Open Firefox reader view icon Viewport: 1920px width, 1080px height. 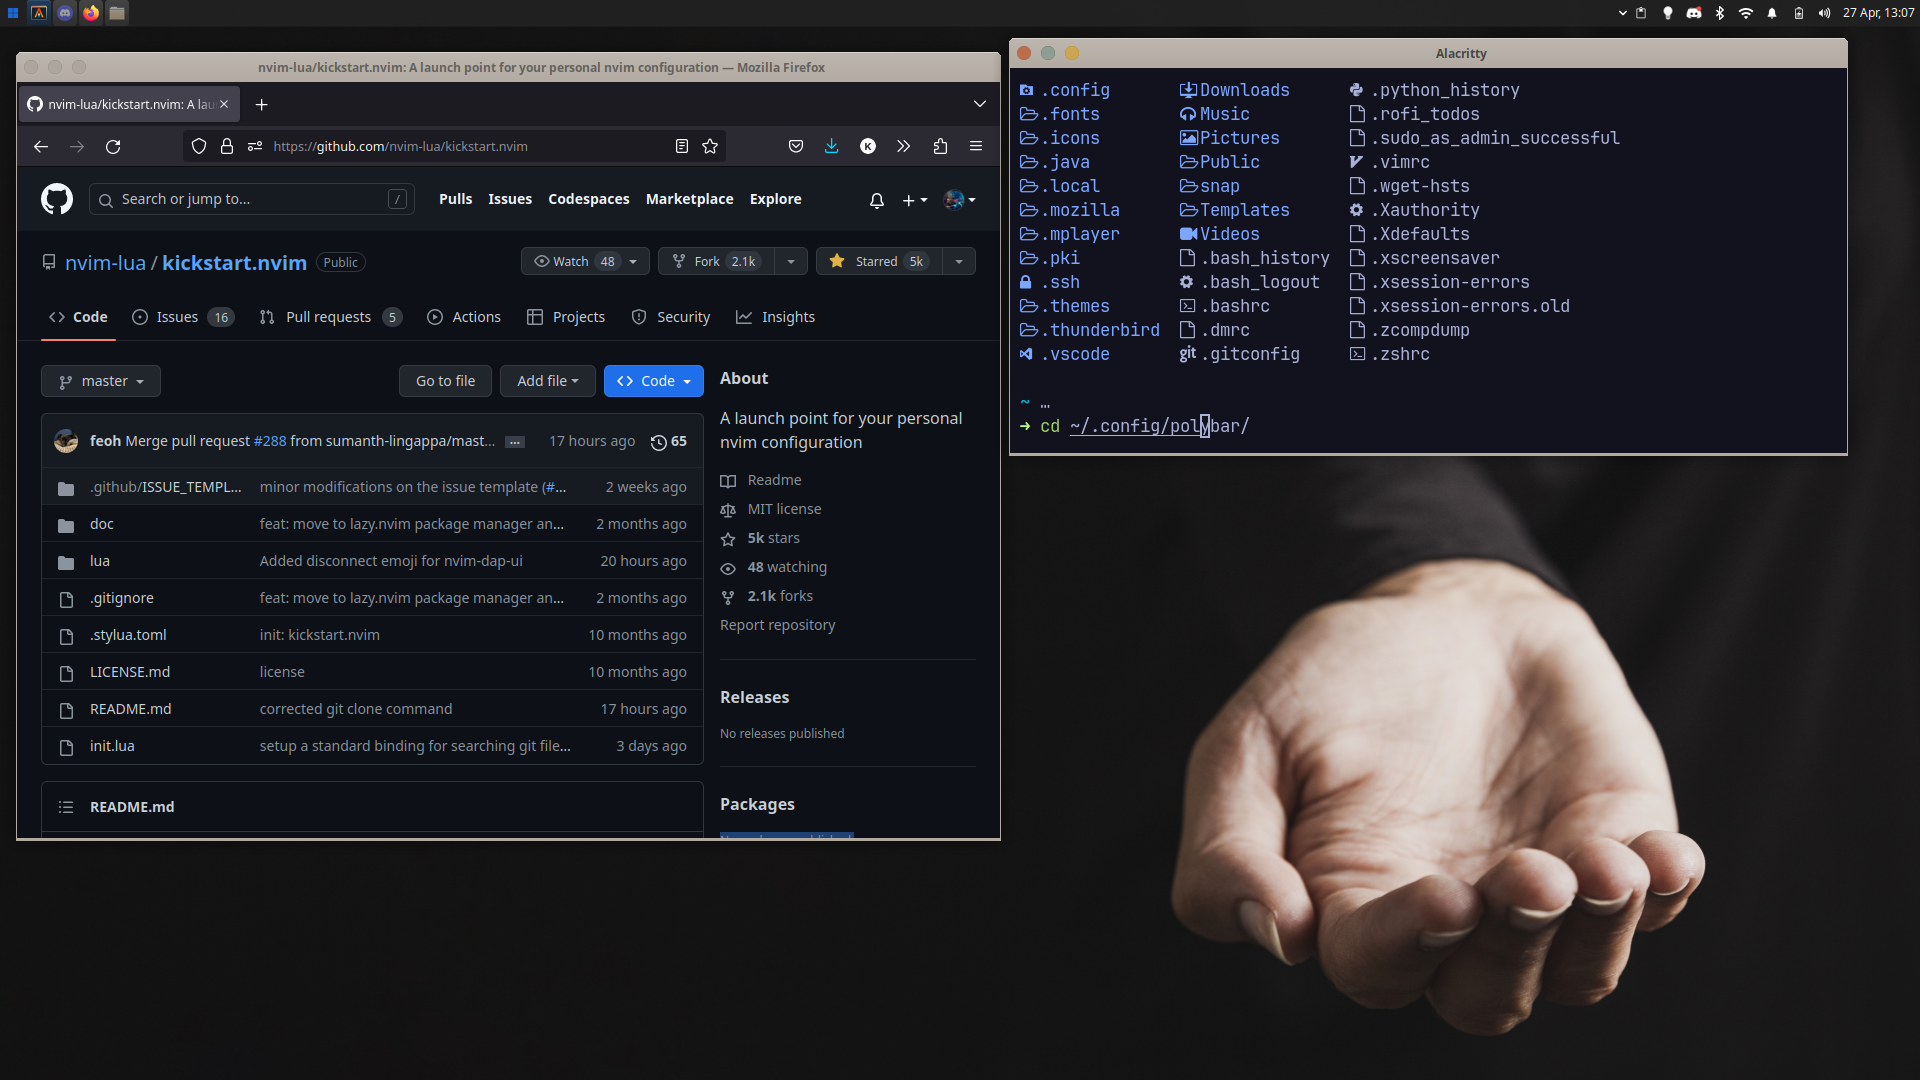point(682,146)
